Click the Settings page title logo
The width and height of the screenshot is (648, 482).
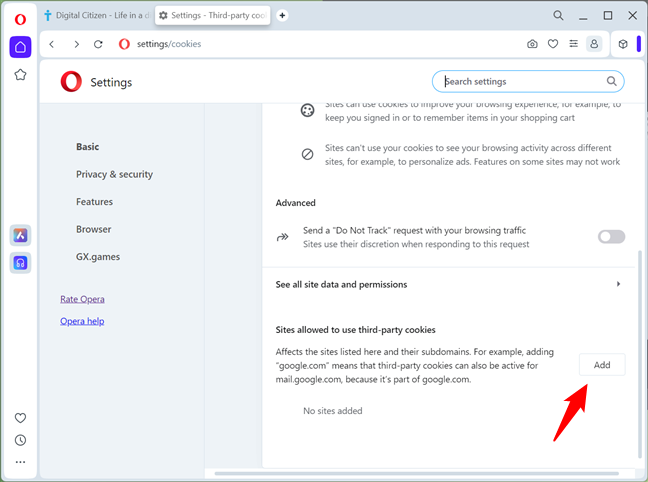coord(71,81)
